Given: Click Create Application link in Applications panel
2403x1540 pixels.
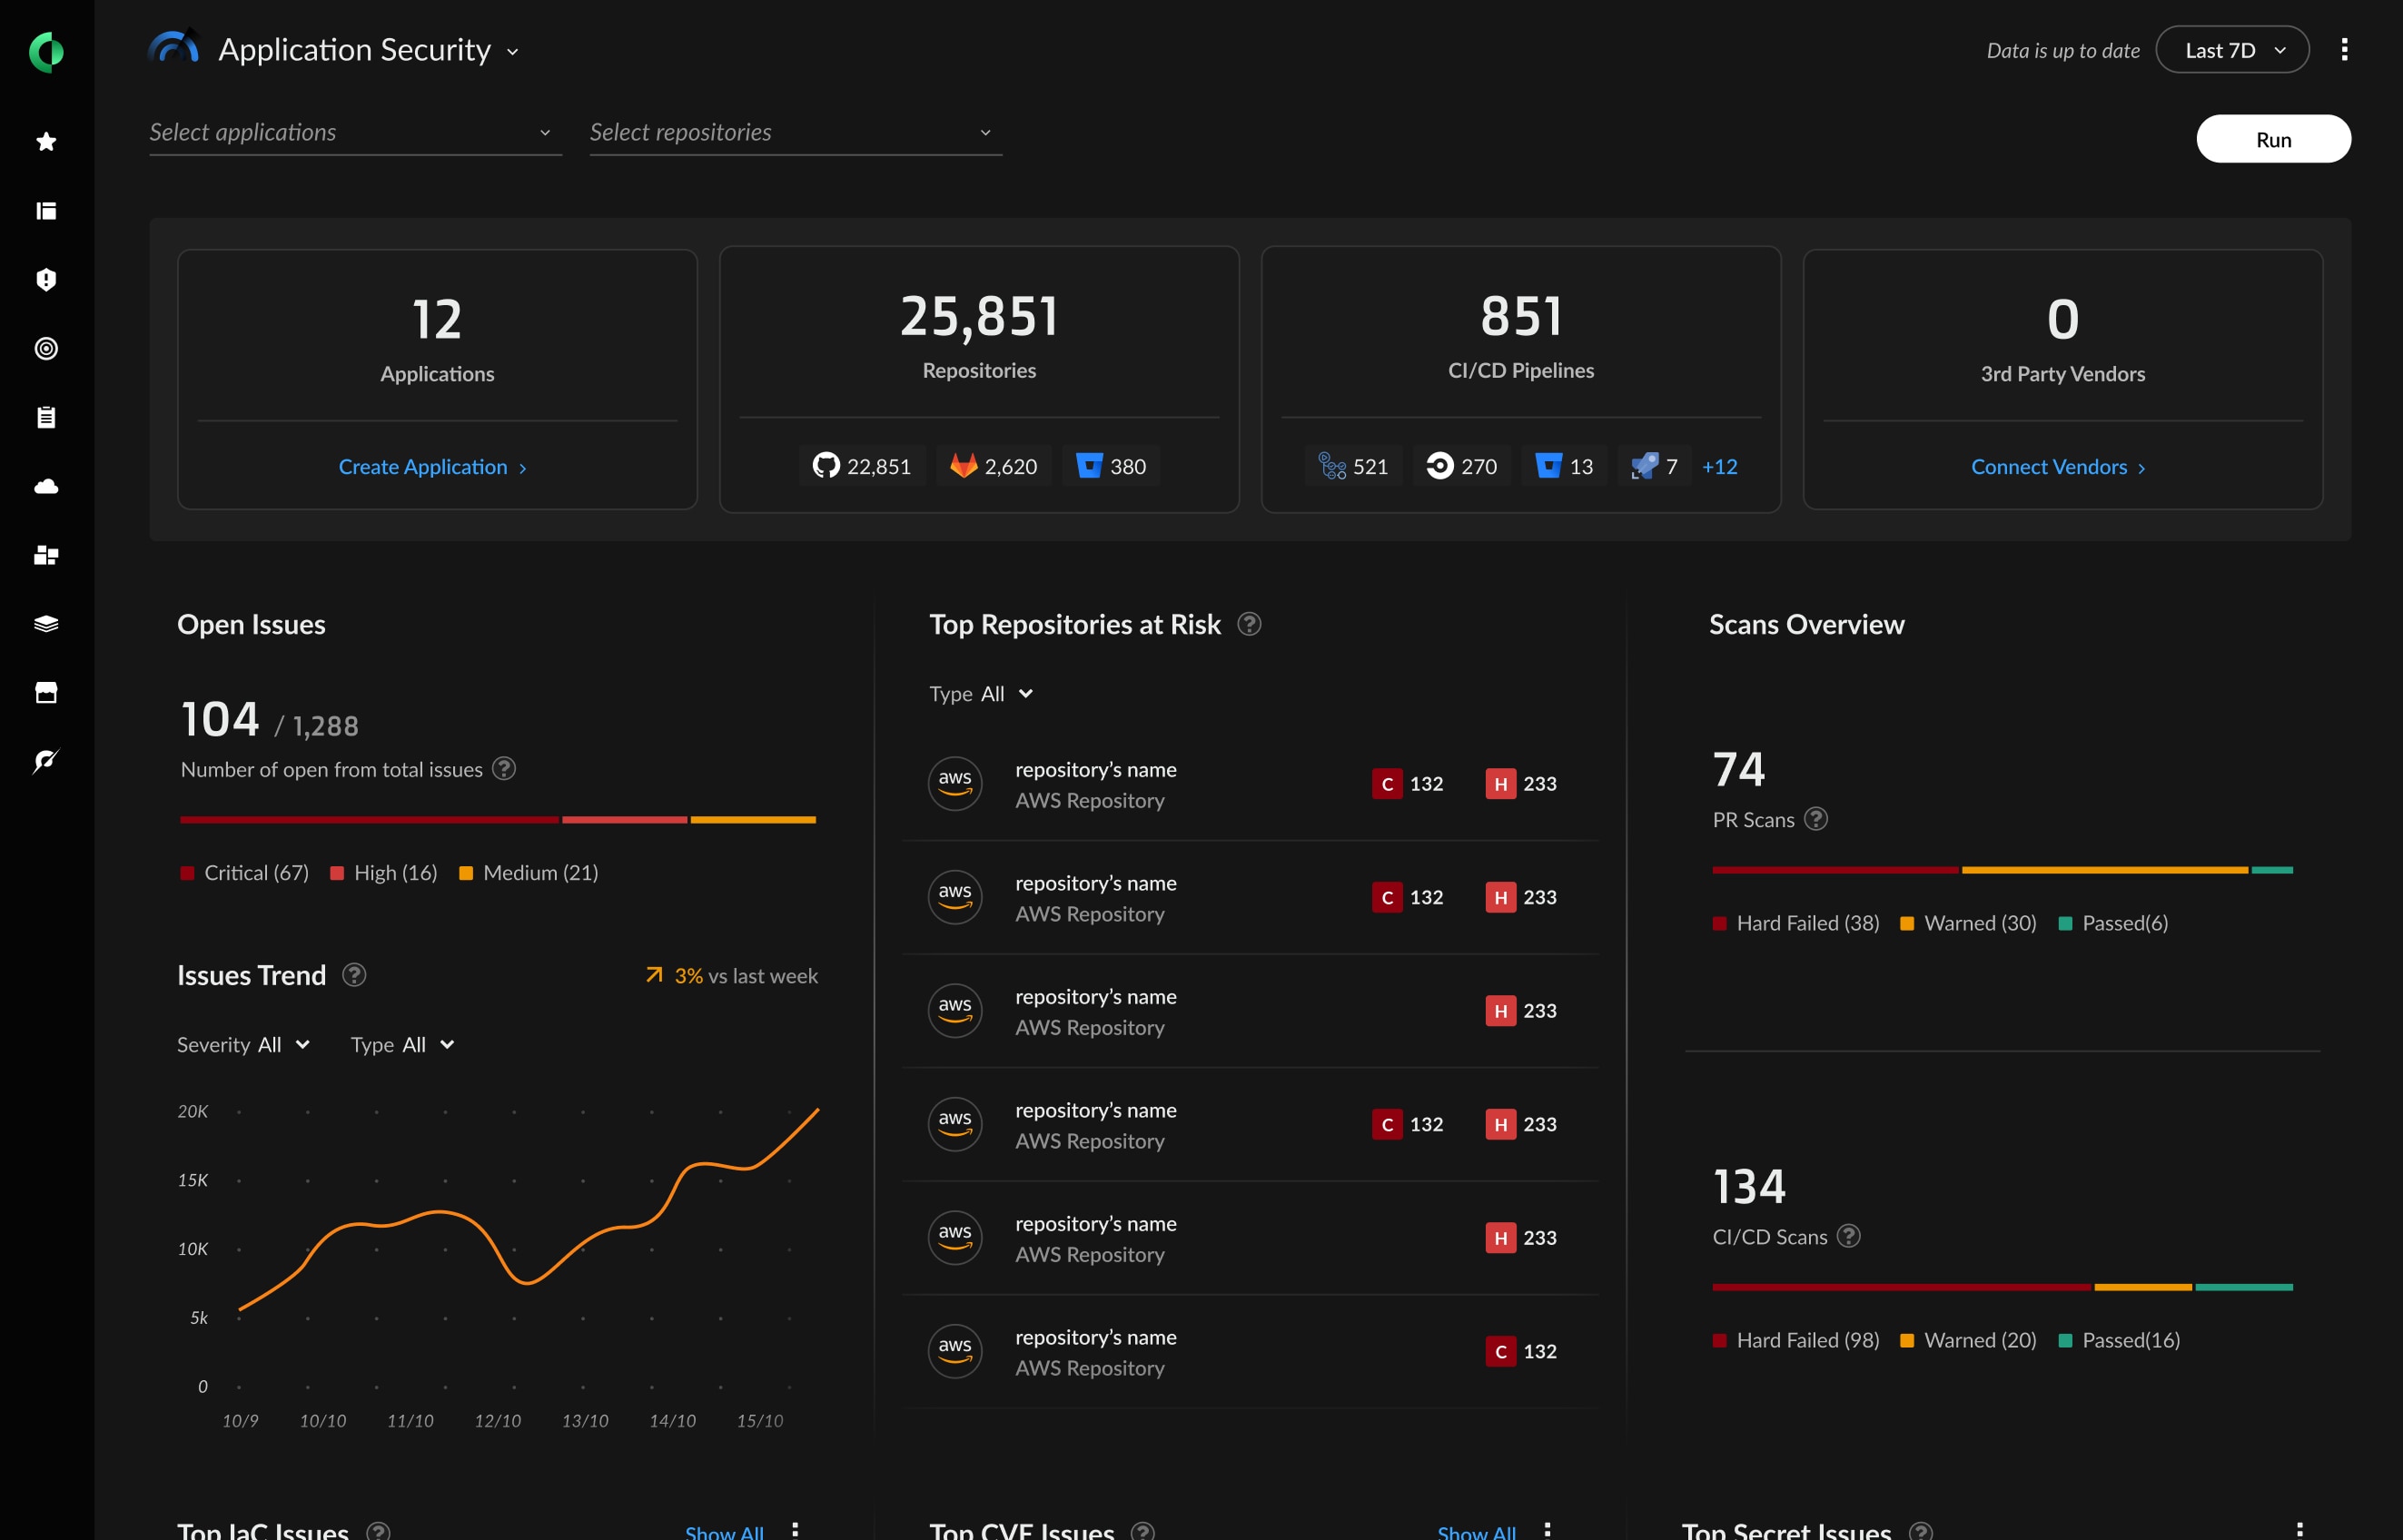Looking at the screenshot, I should point(434,464).
